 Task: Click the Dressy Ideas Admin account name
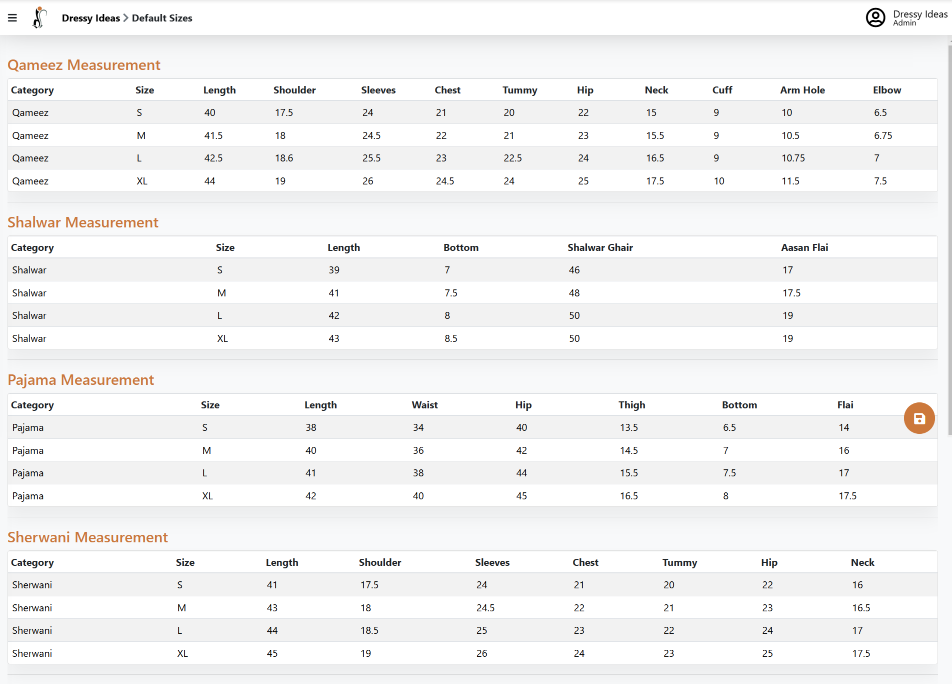(x=919, y=18)
